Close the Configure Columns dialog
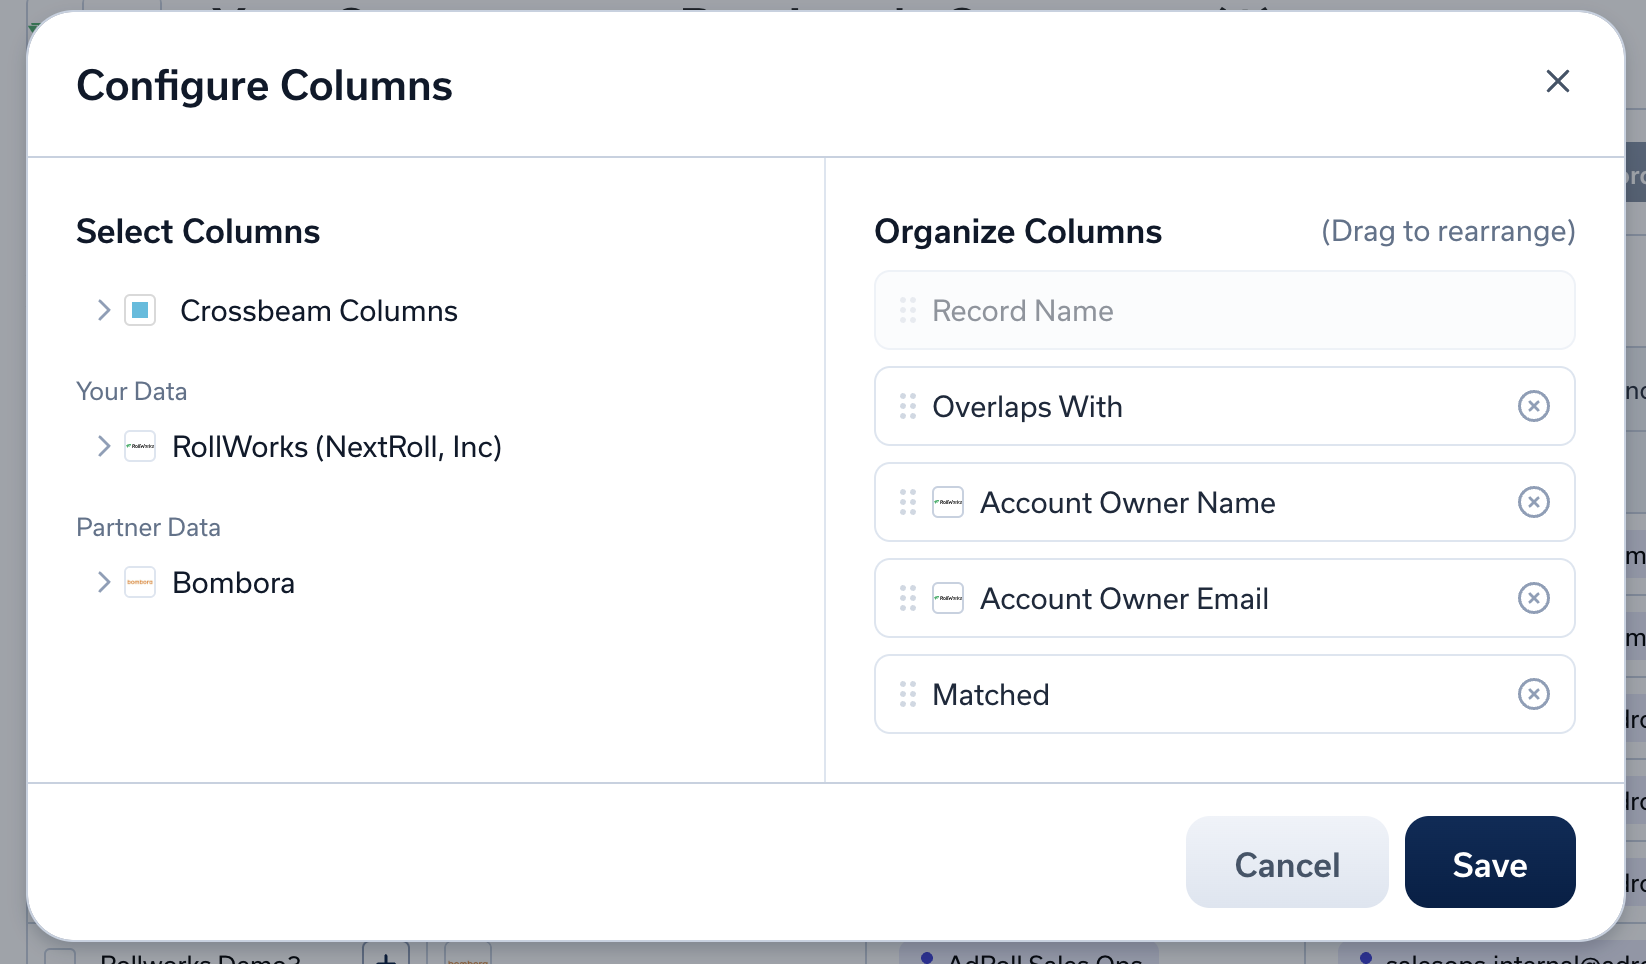Viewport: 1646px width, 964px height. coord(1557,81)
